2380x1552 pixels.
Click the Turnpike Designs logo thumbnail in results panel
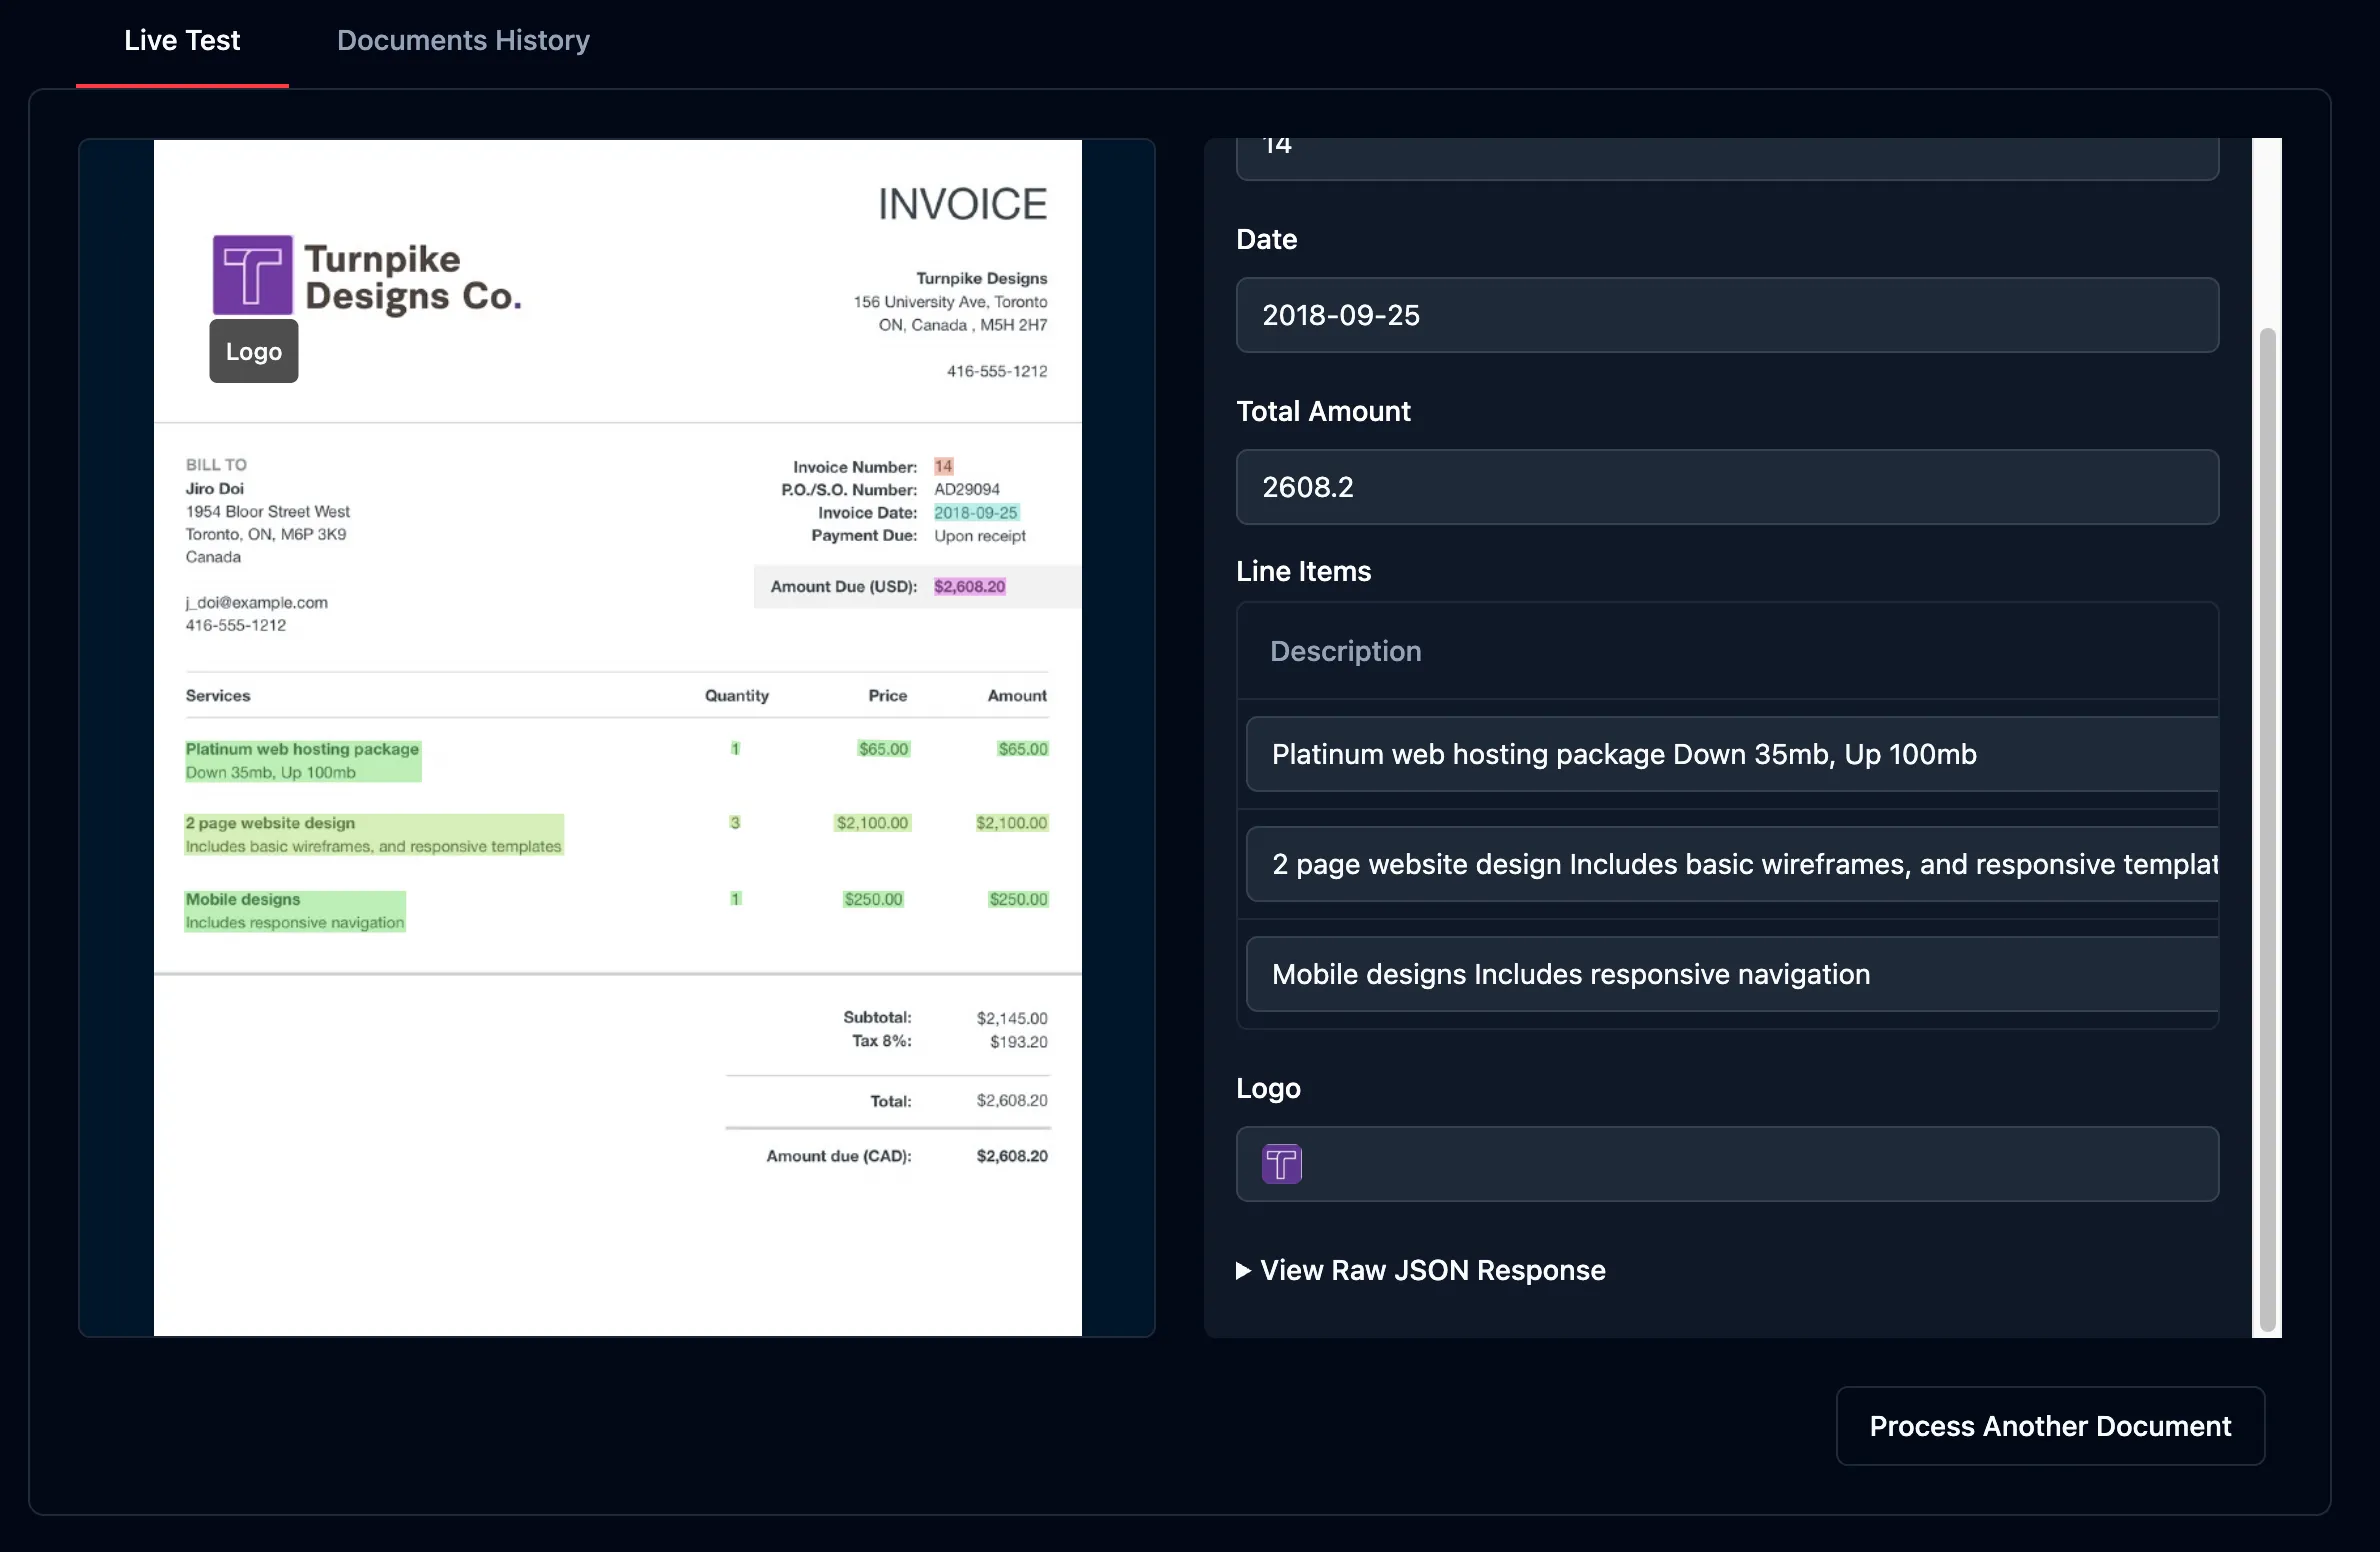pyautogui.click(x=1281, y=1164)
